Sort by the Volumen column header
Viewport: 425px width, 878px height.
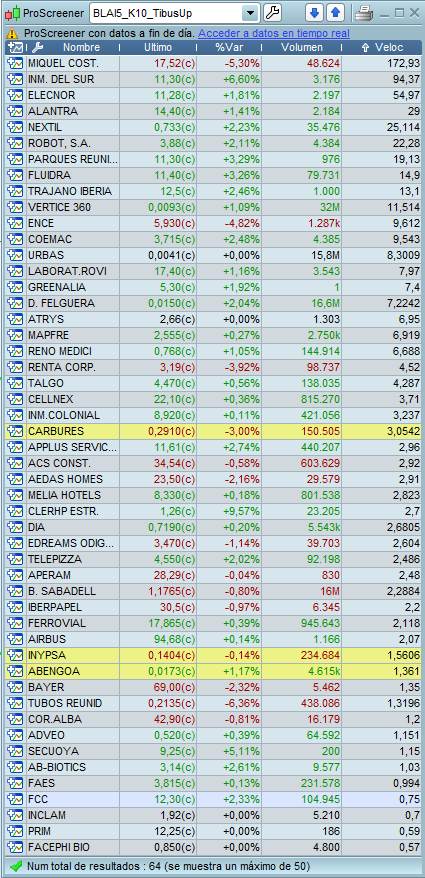[x=302, y=48]
